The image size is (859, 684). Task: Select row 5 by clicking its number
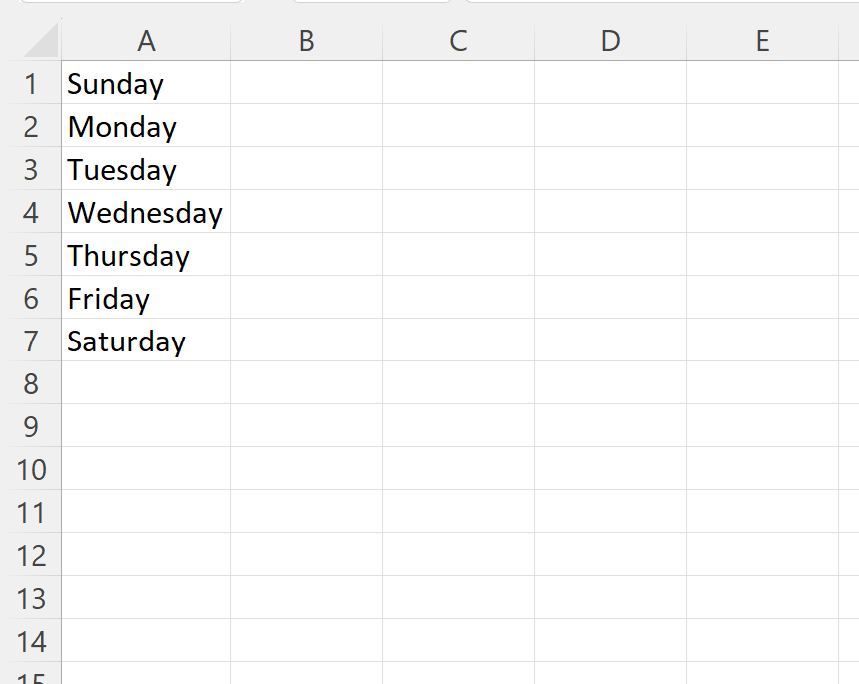[32, 256]
